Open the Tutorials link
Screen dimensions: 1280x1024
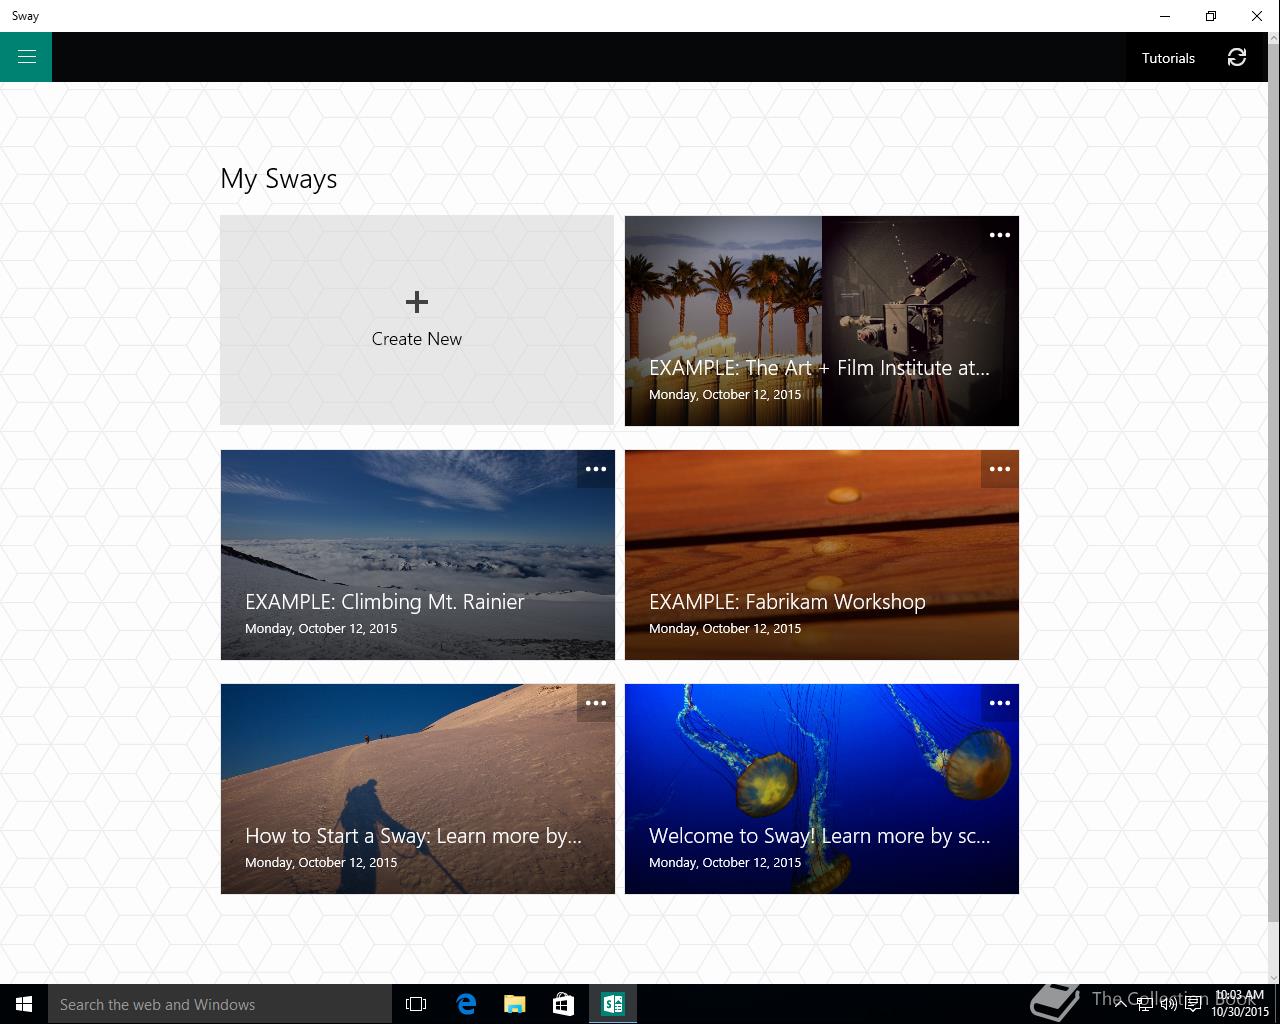pyautogui.click(x=1168, y=58)
